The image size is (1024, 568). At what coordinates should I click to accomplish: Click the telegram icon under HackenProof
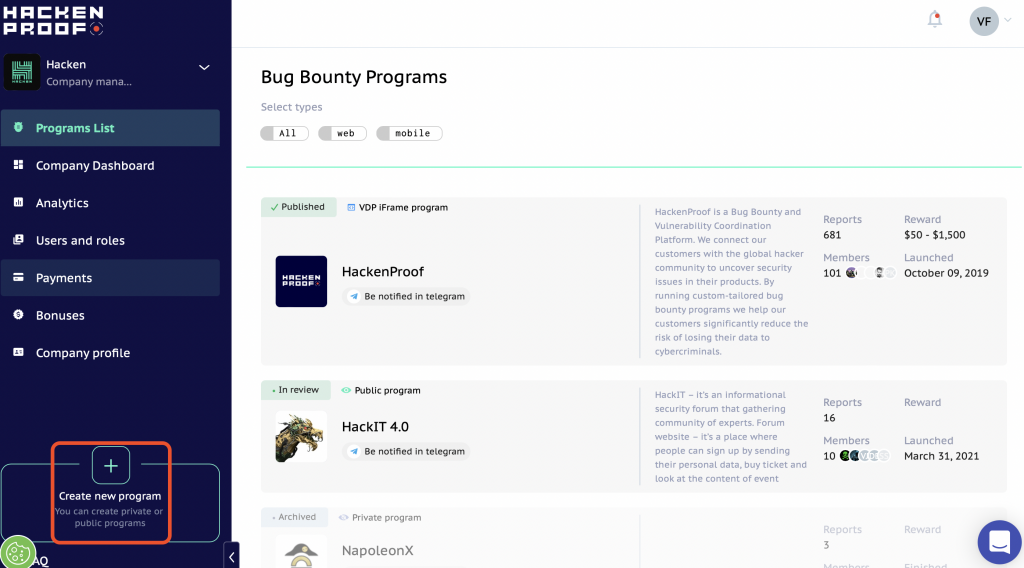(354, 296)
